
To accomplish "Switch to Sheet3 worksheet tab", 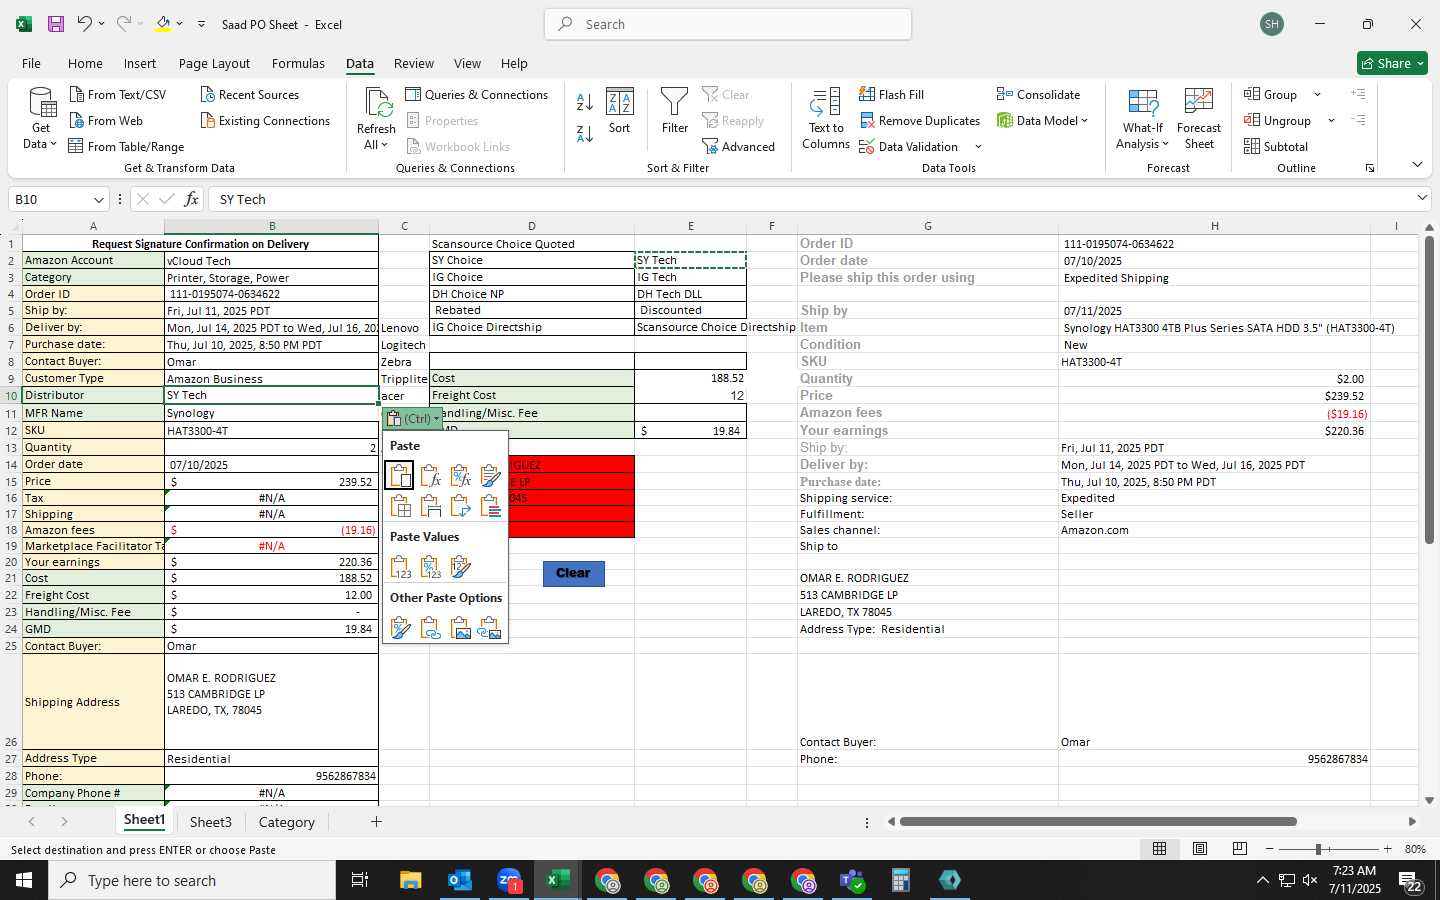I will (x=211, y=822).
